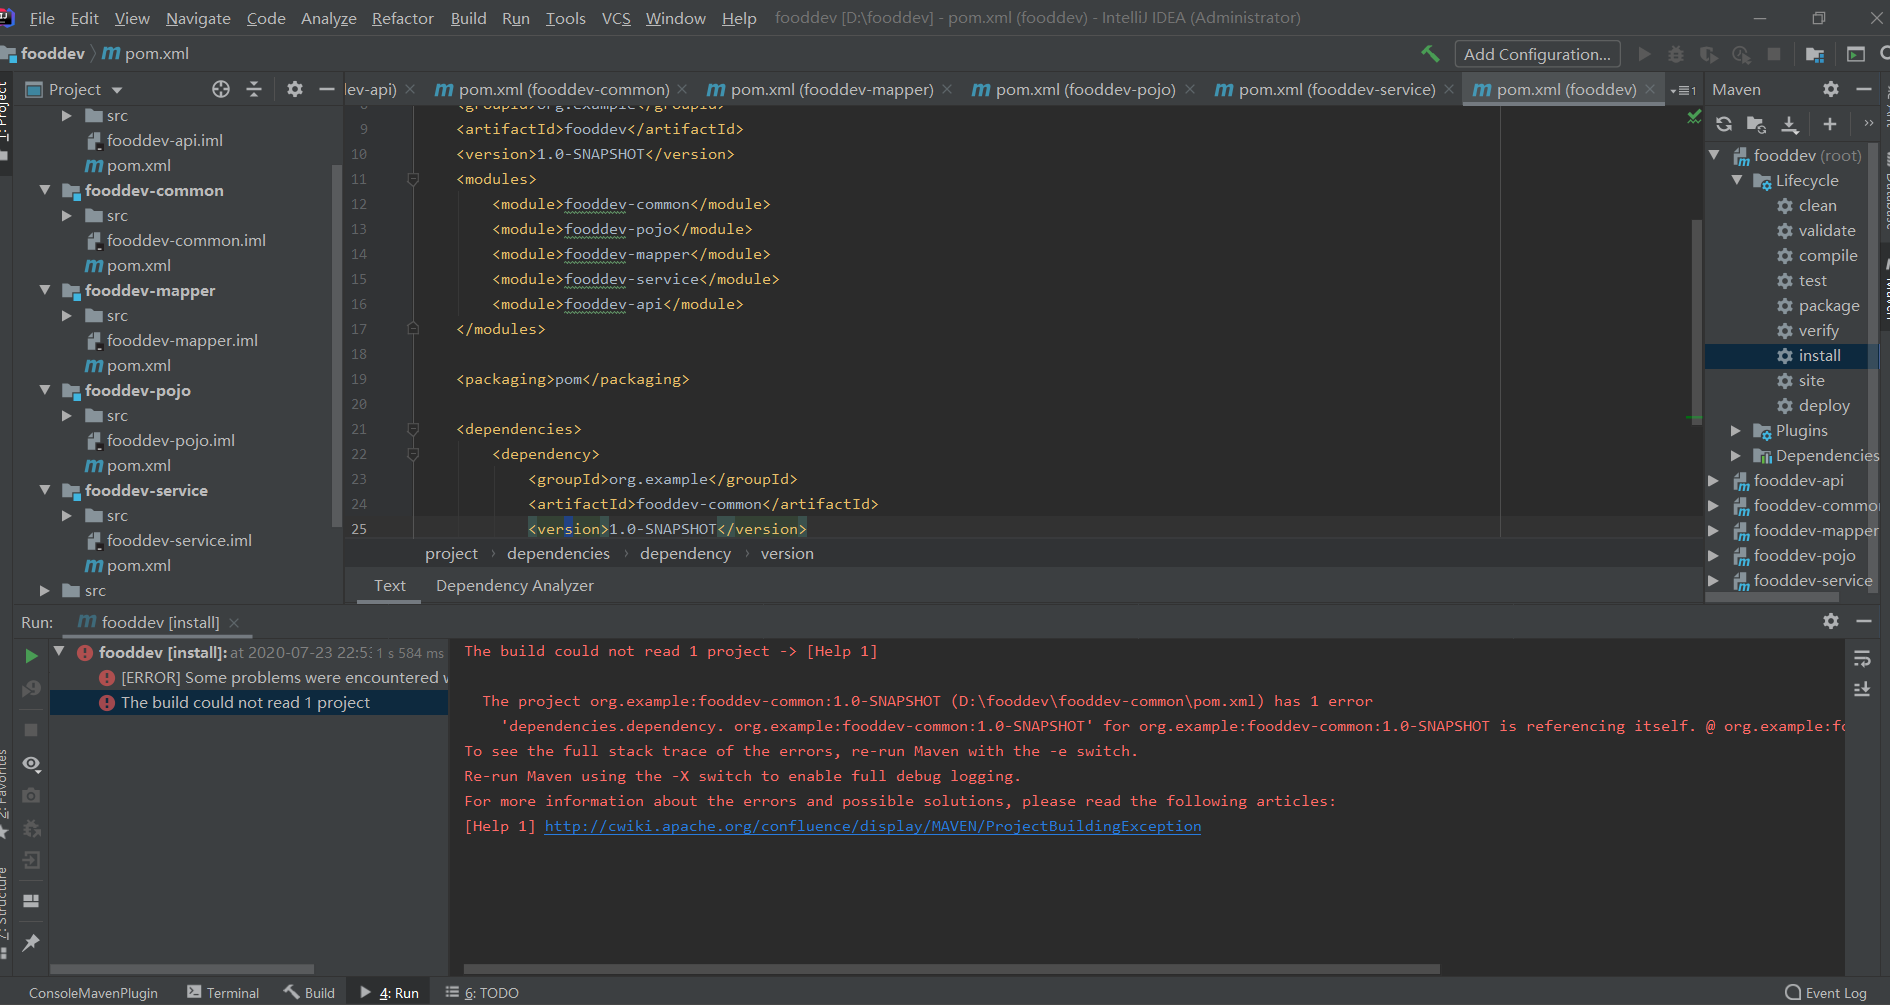Click the Locate/Select Opened File target icon in Project panel
The width and height of the screenshot is (1890, 1005).
click(221, 89)
